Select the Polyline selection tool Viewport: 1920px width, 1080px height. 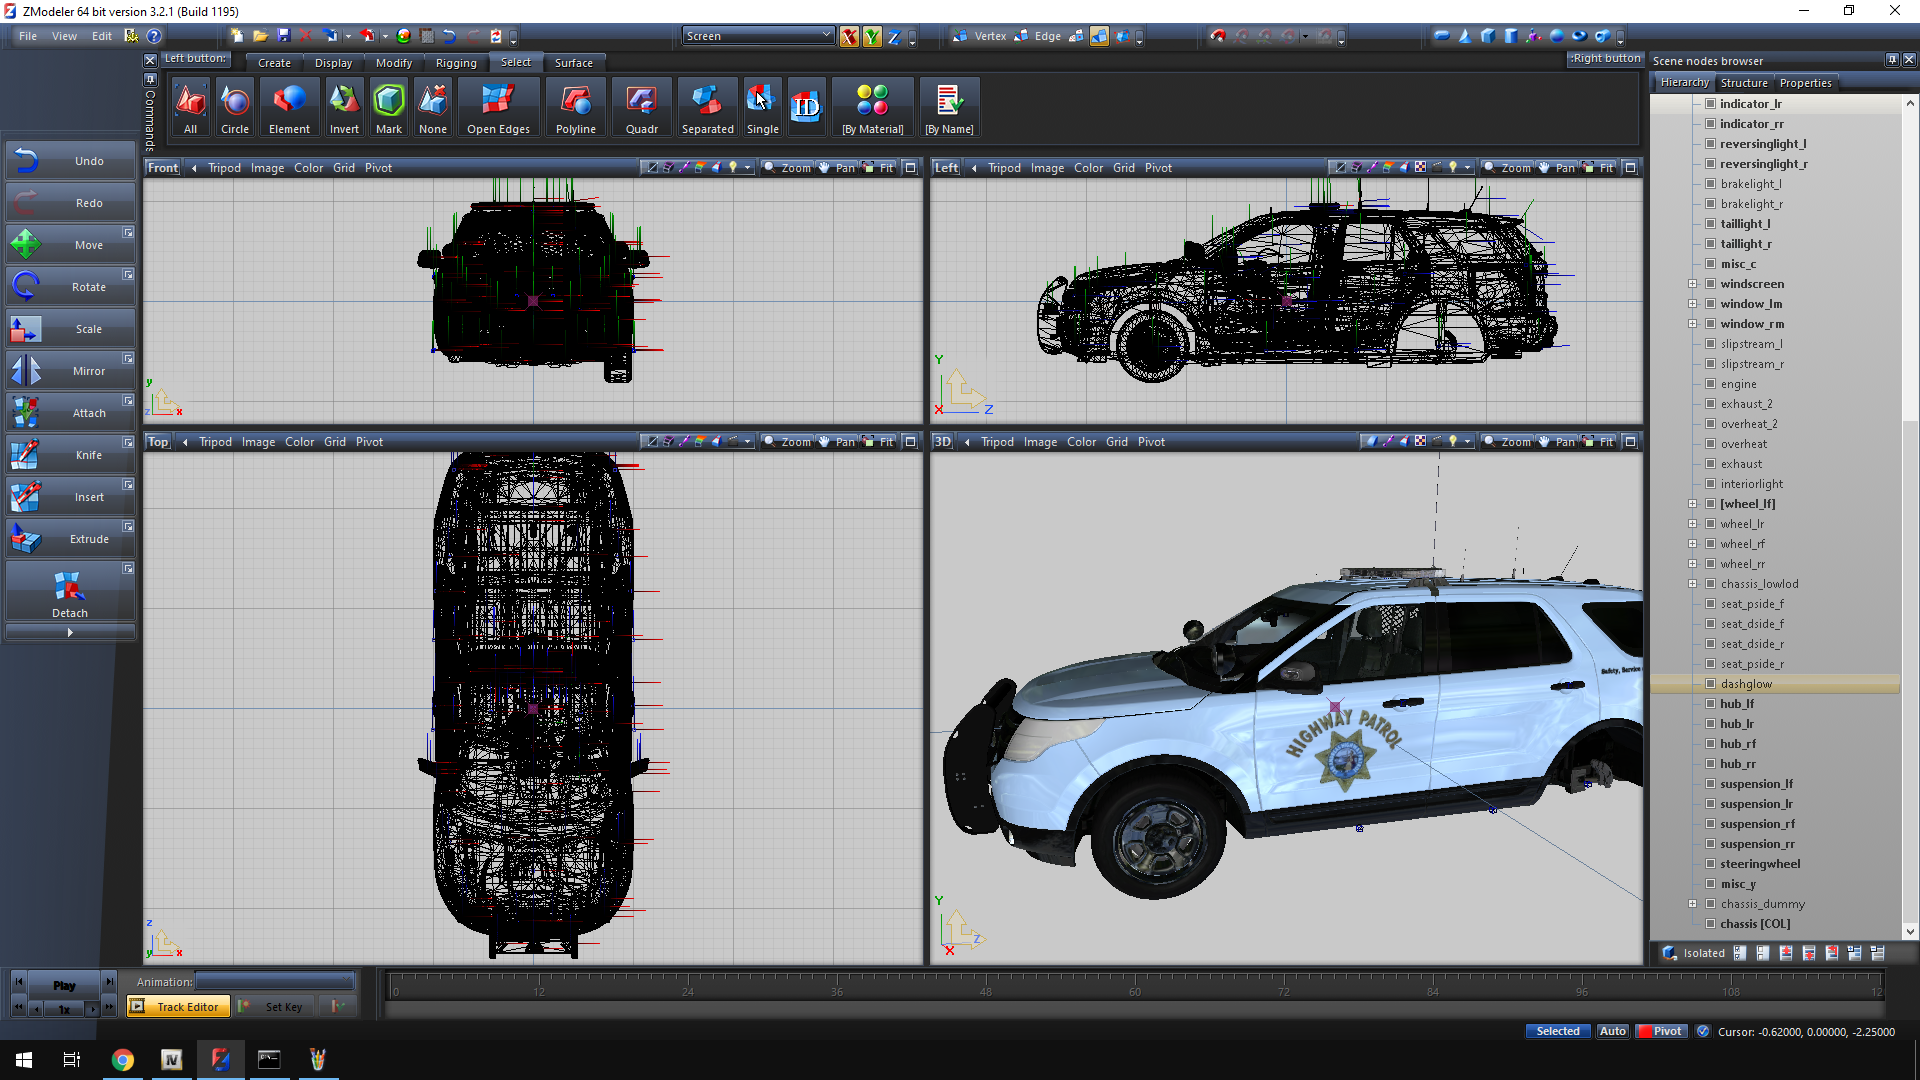tap(576, 108)
